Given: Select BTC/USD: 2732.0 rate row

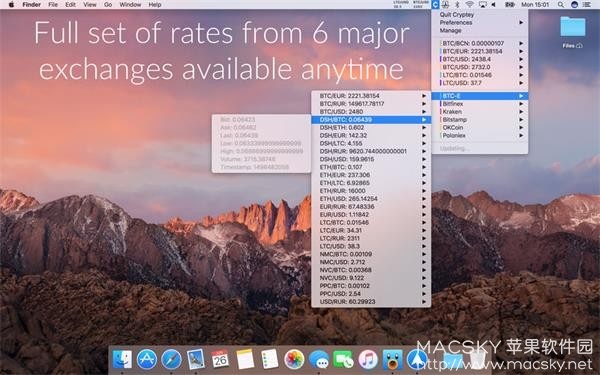Looking at the screenshot, I should point(479,67).
